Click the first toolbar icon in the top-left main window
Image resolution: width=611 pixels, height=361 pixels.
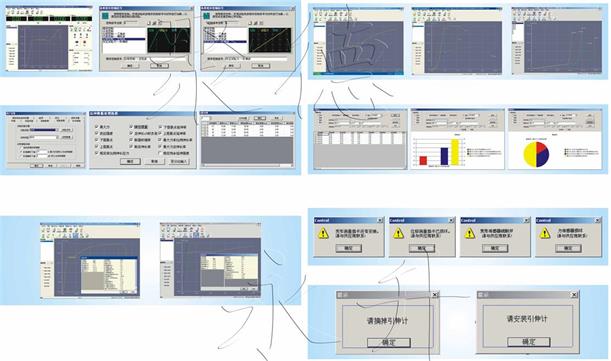click(8, 12)
